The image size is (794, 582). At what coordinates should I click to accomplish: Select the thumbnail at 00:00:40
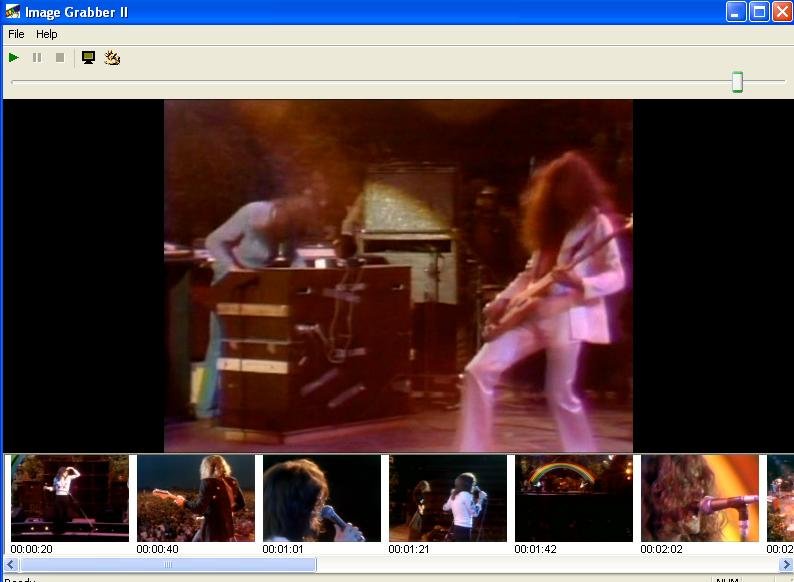coord(196,498)
